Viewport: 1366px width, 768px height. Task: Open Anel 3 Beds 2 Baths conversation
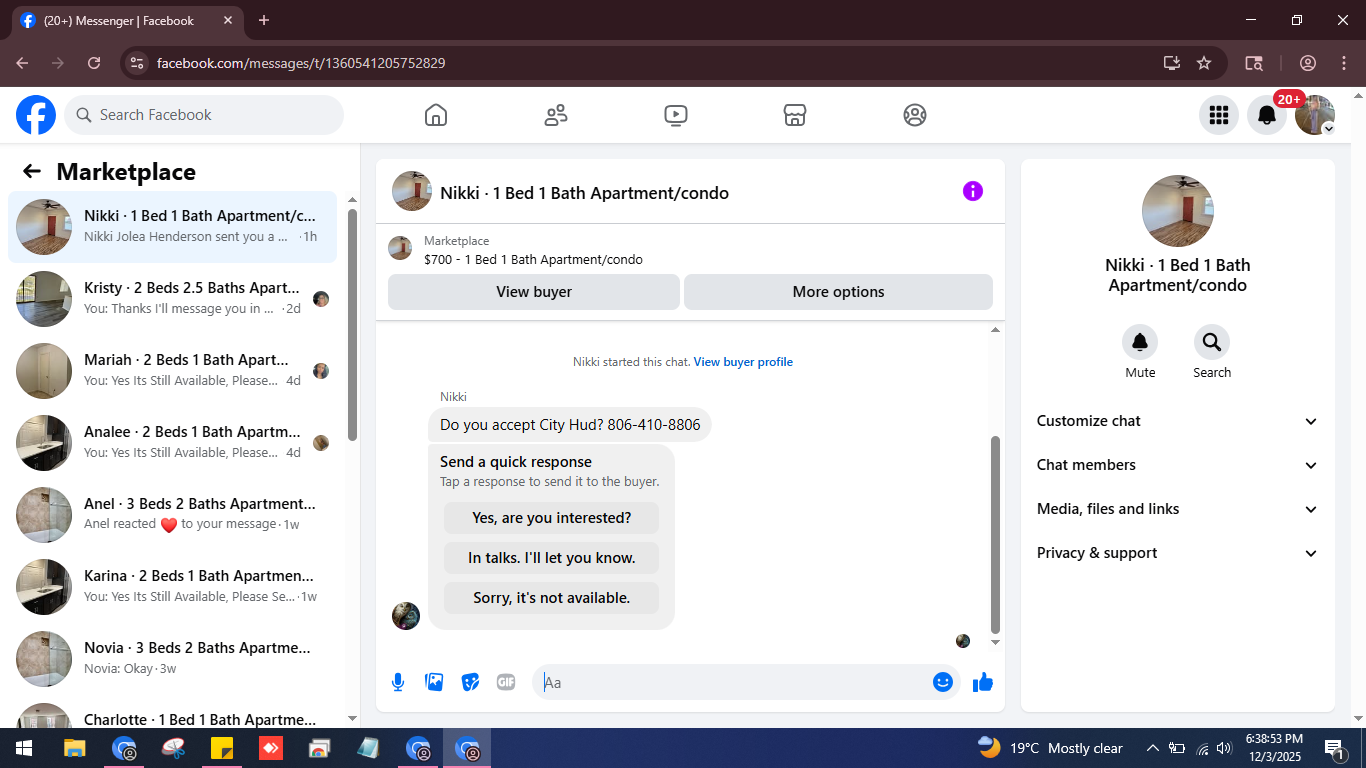(172, 515)
